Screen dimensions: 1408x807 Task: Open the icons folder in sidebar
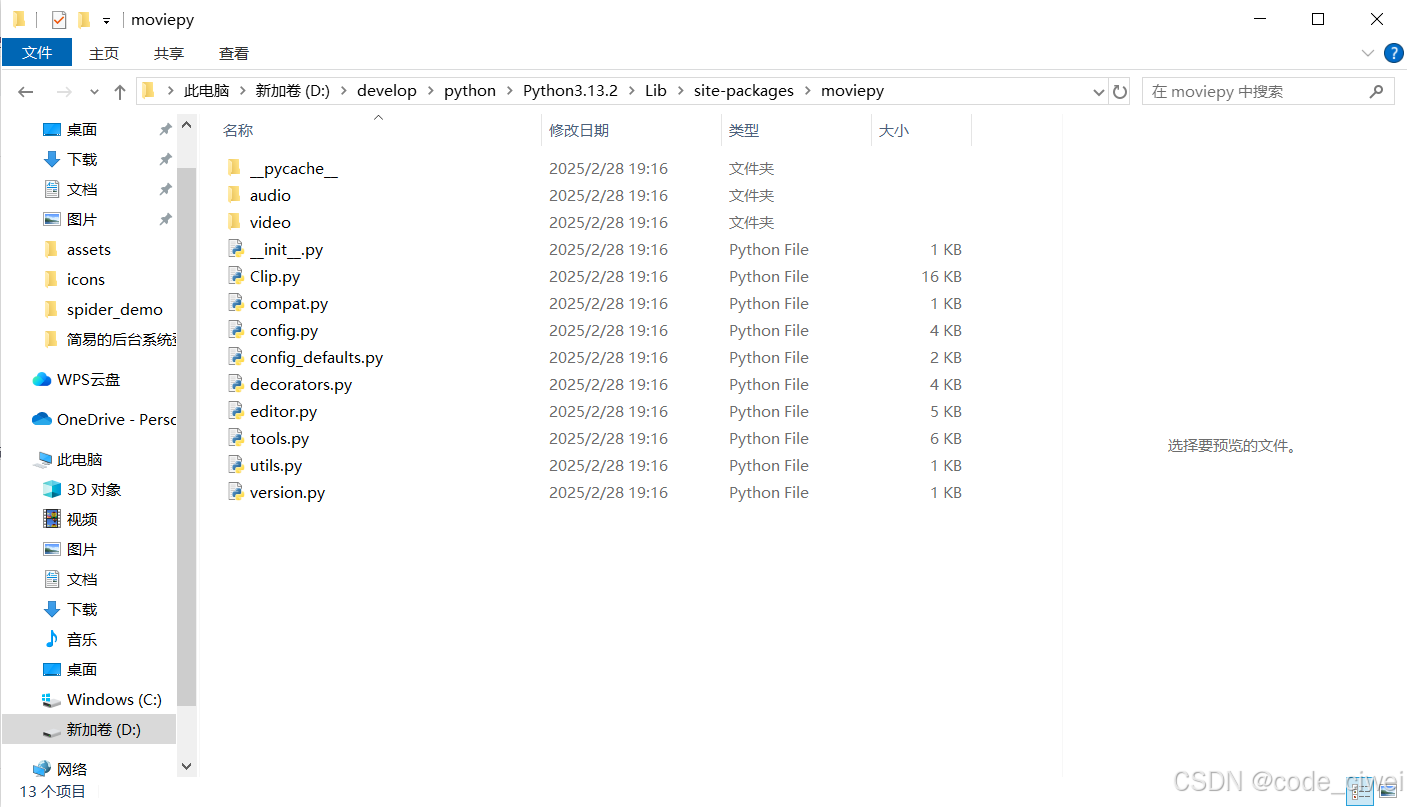(x=74, y=279)
